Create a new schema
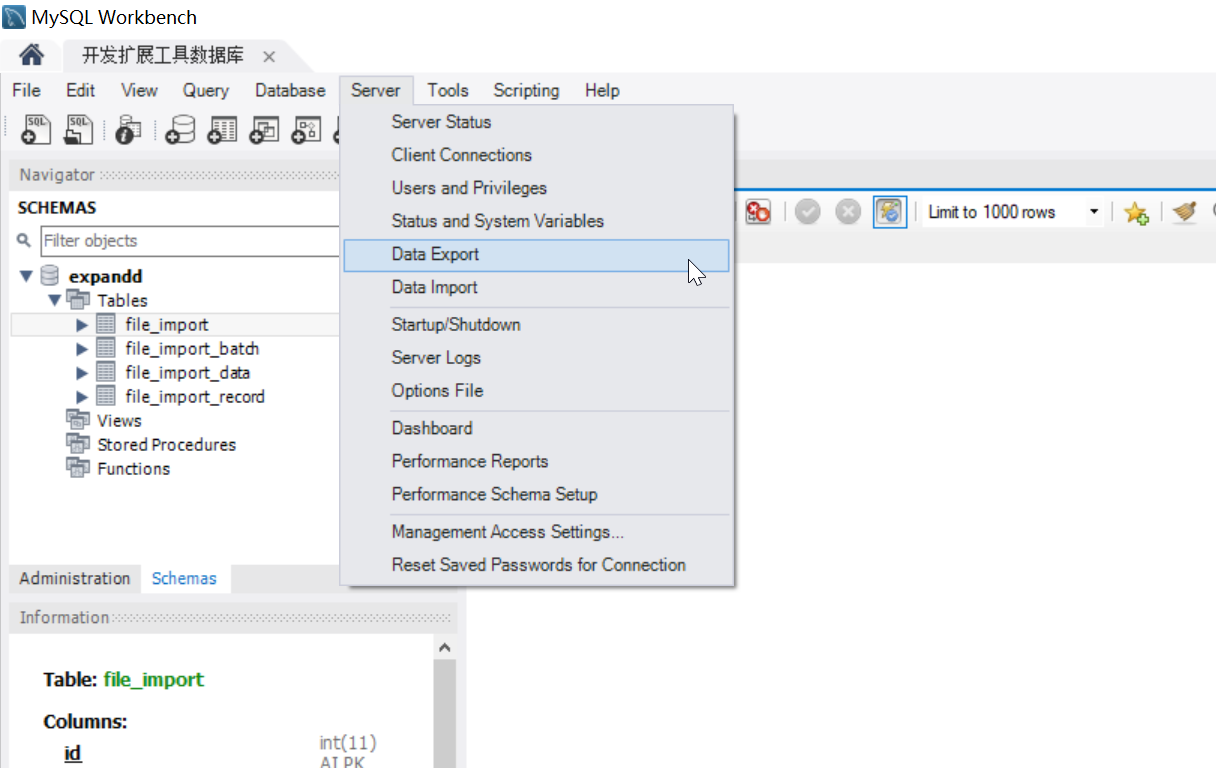 [x=179, y=129]
